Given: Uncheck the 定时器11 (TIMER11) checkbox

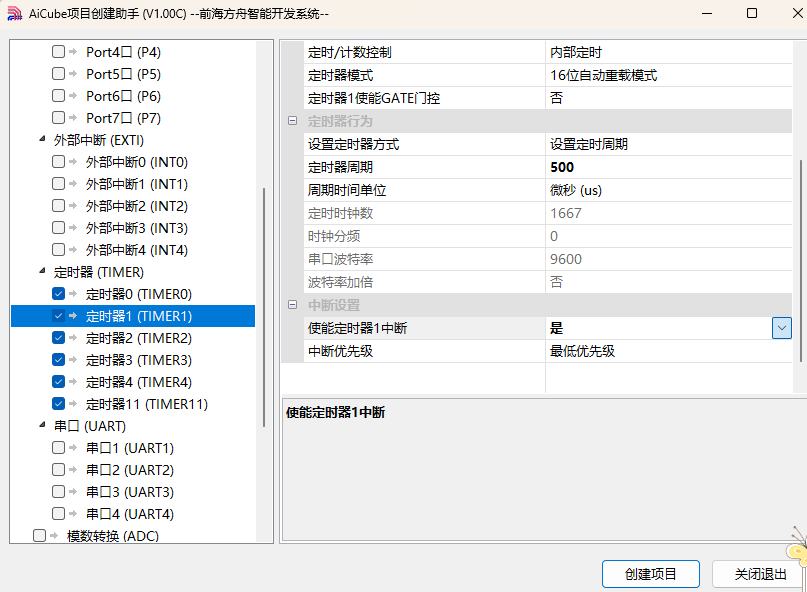Looking at the screenshot, I should (x=58, y=404).
